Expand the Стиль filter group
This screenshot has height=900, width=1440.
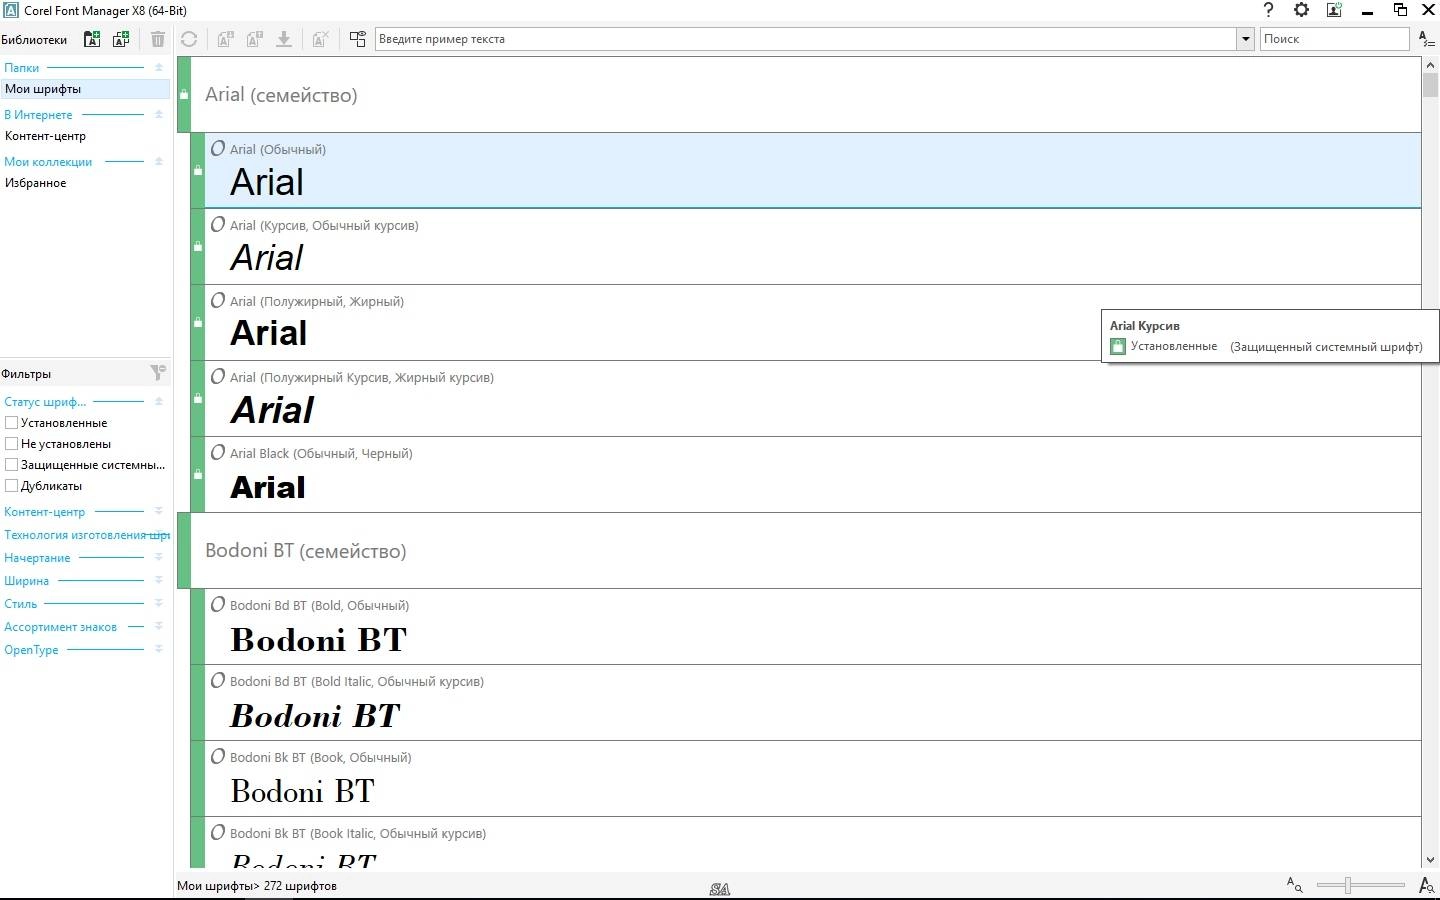pos(158,603)
